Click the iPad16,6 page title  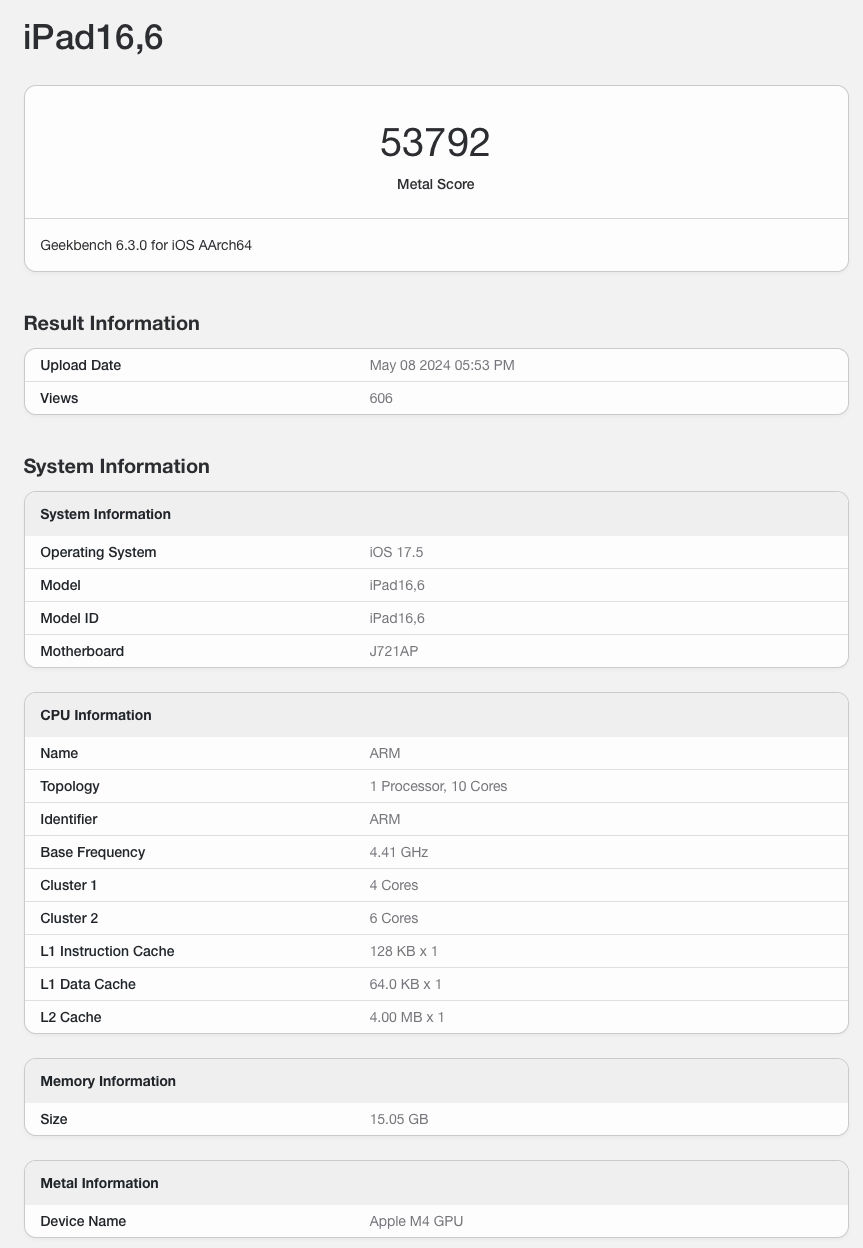tap(93, 38)
